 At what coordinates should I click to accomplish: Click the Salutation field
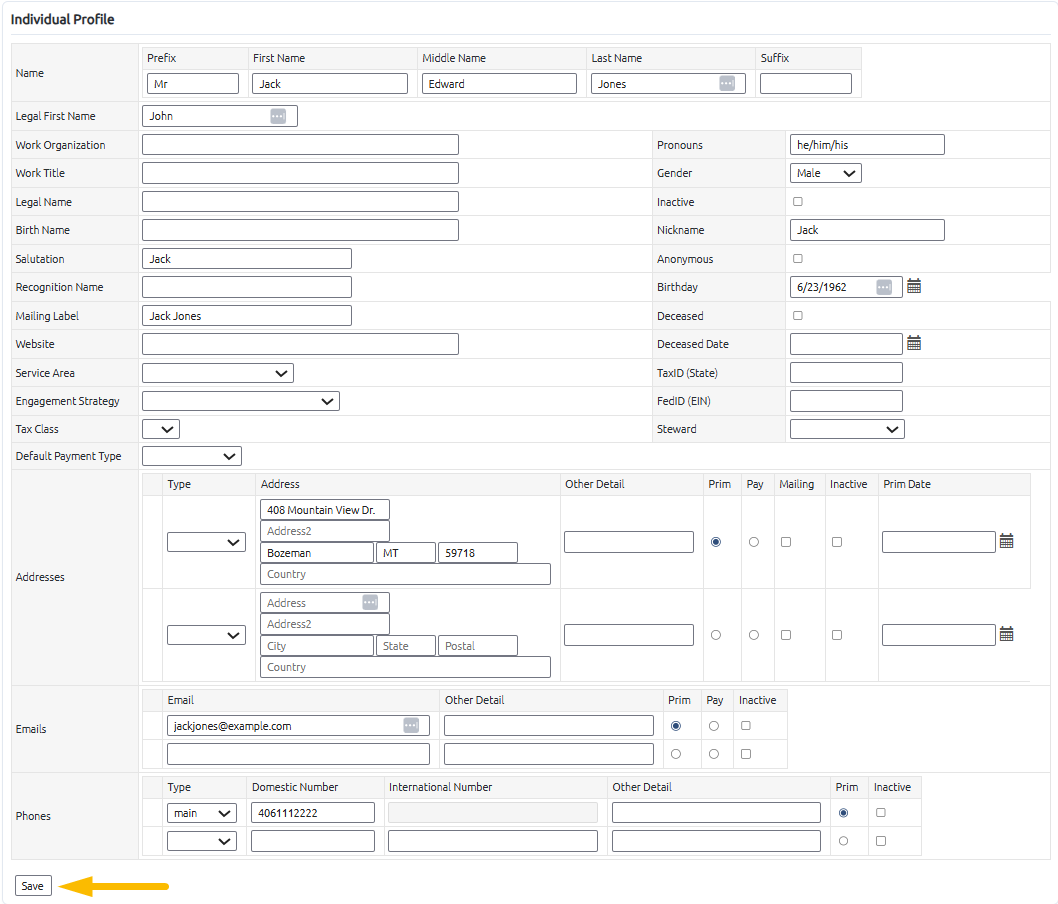(x=247, y=258)
